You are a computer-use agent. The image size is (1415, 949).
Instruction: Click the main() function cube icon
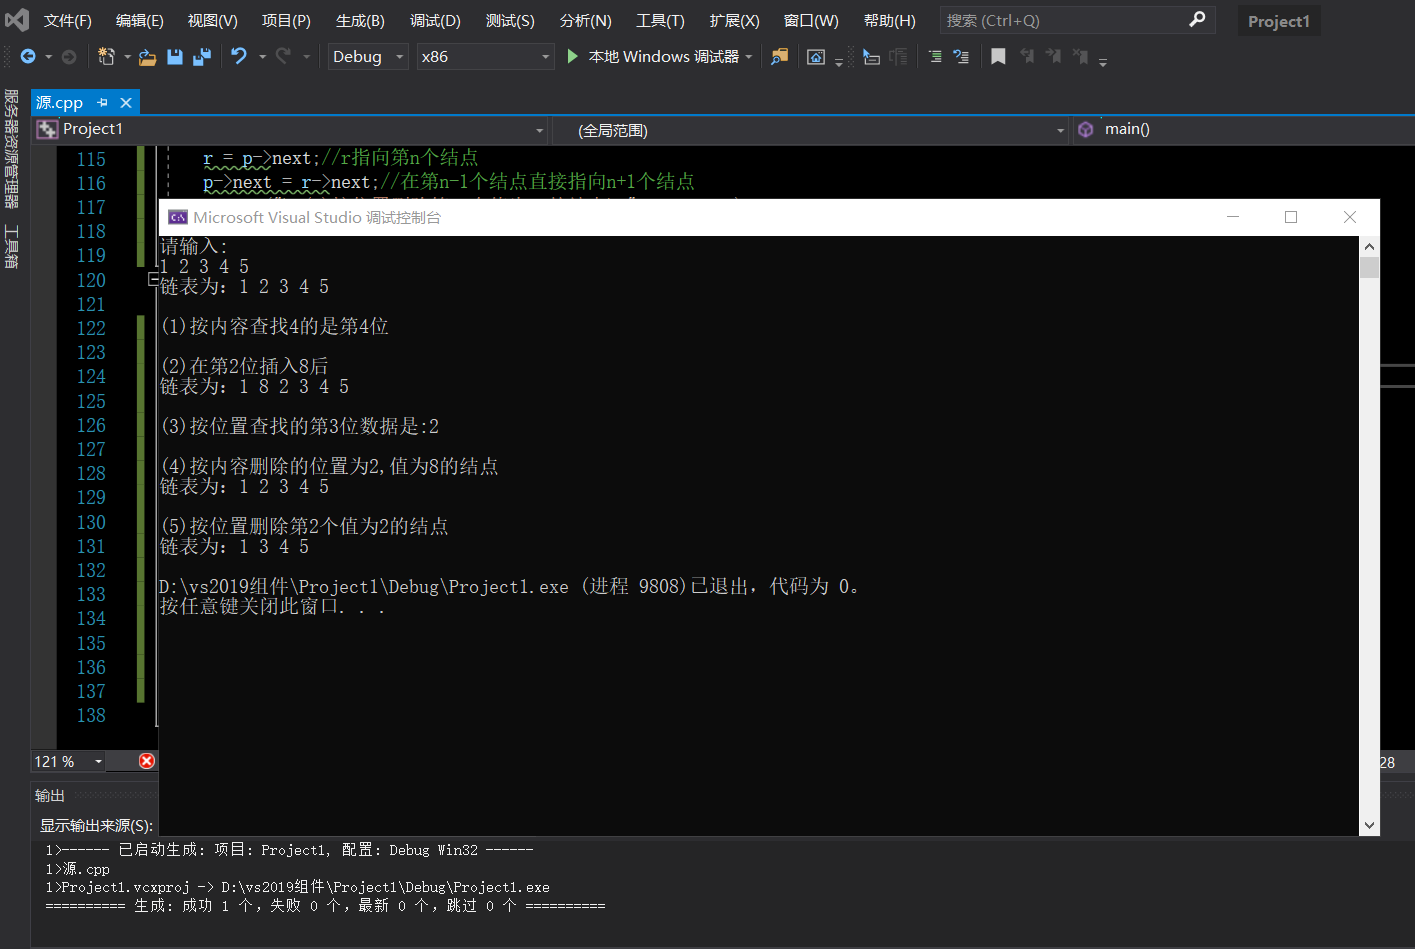(x=1086, y=129)
